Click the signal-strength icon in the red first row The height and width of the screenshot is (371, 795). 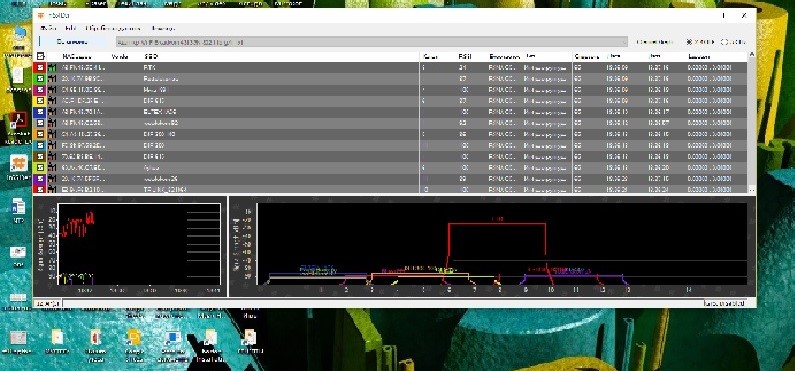[52, 67]
